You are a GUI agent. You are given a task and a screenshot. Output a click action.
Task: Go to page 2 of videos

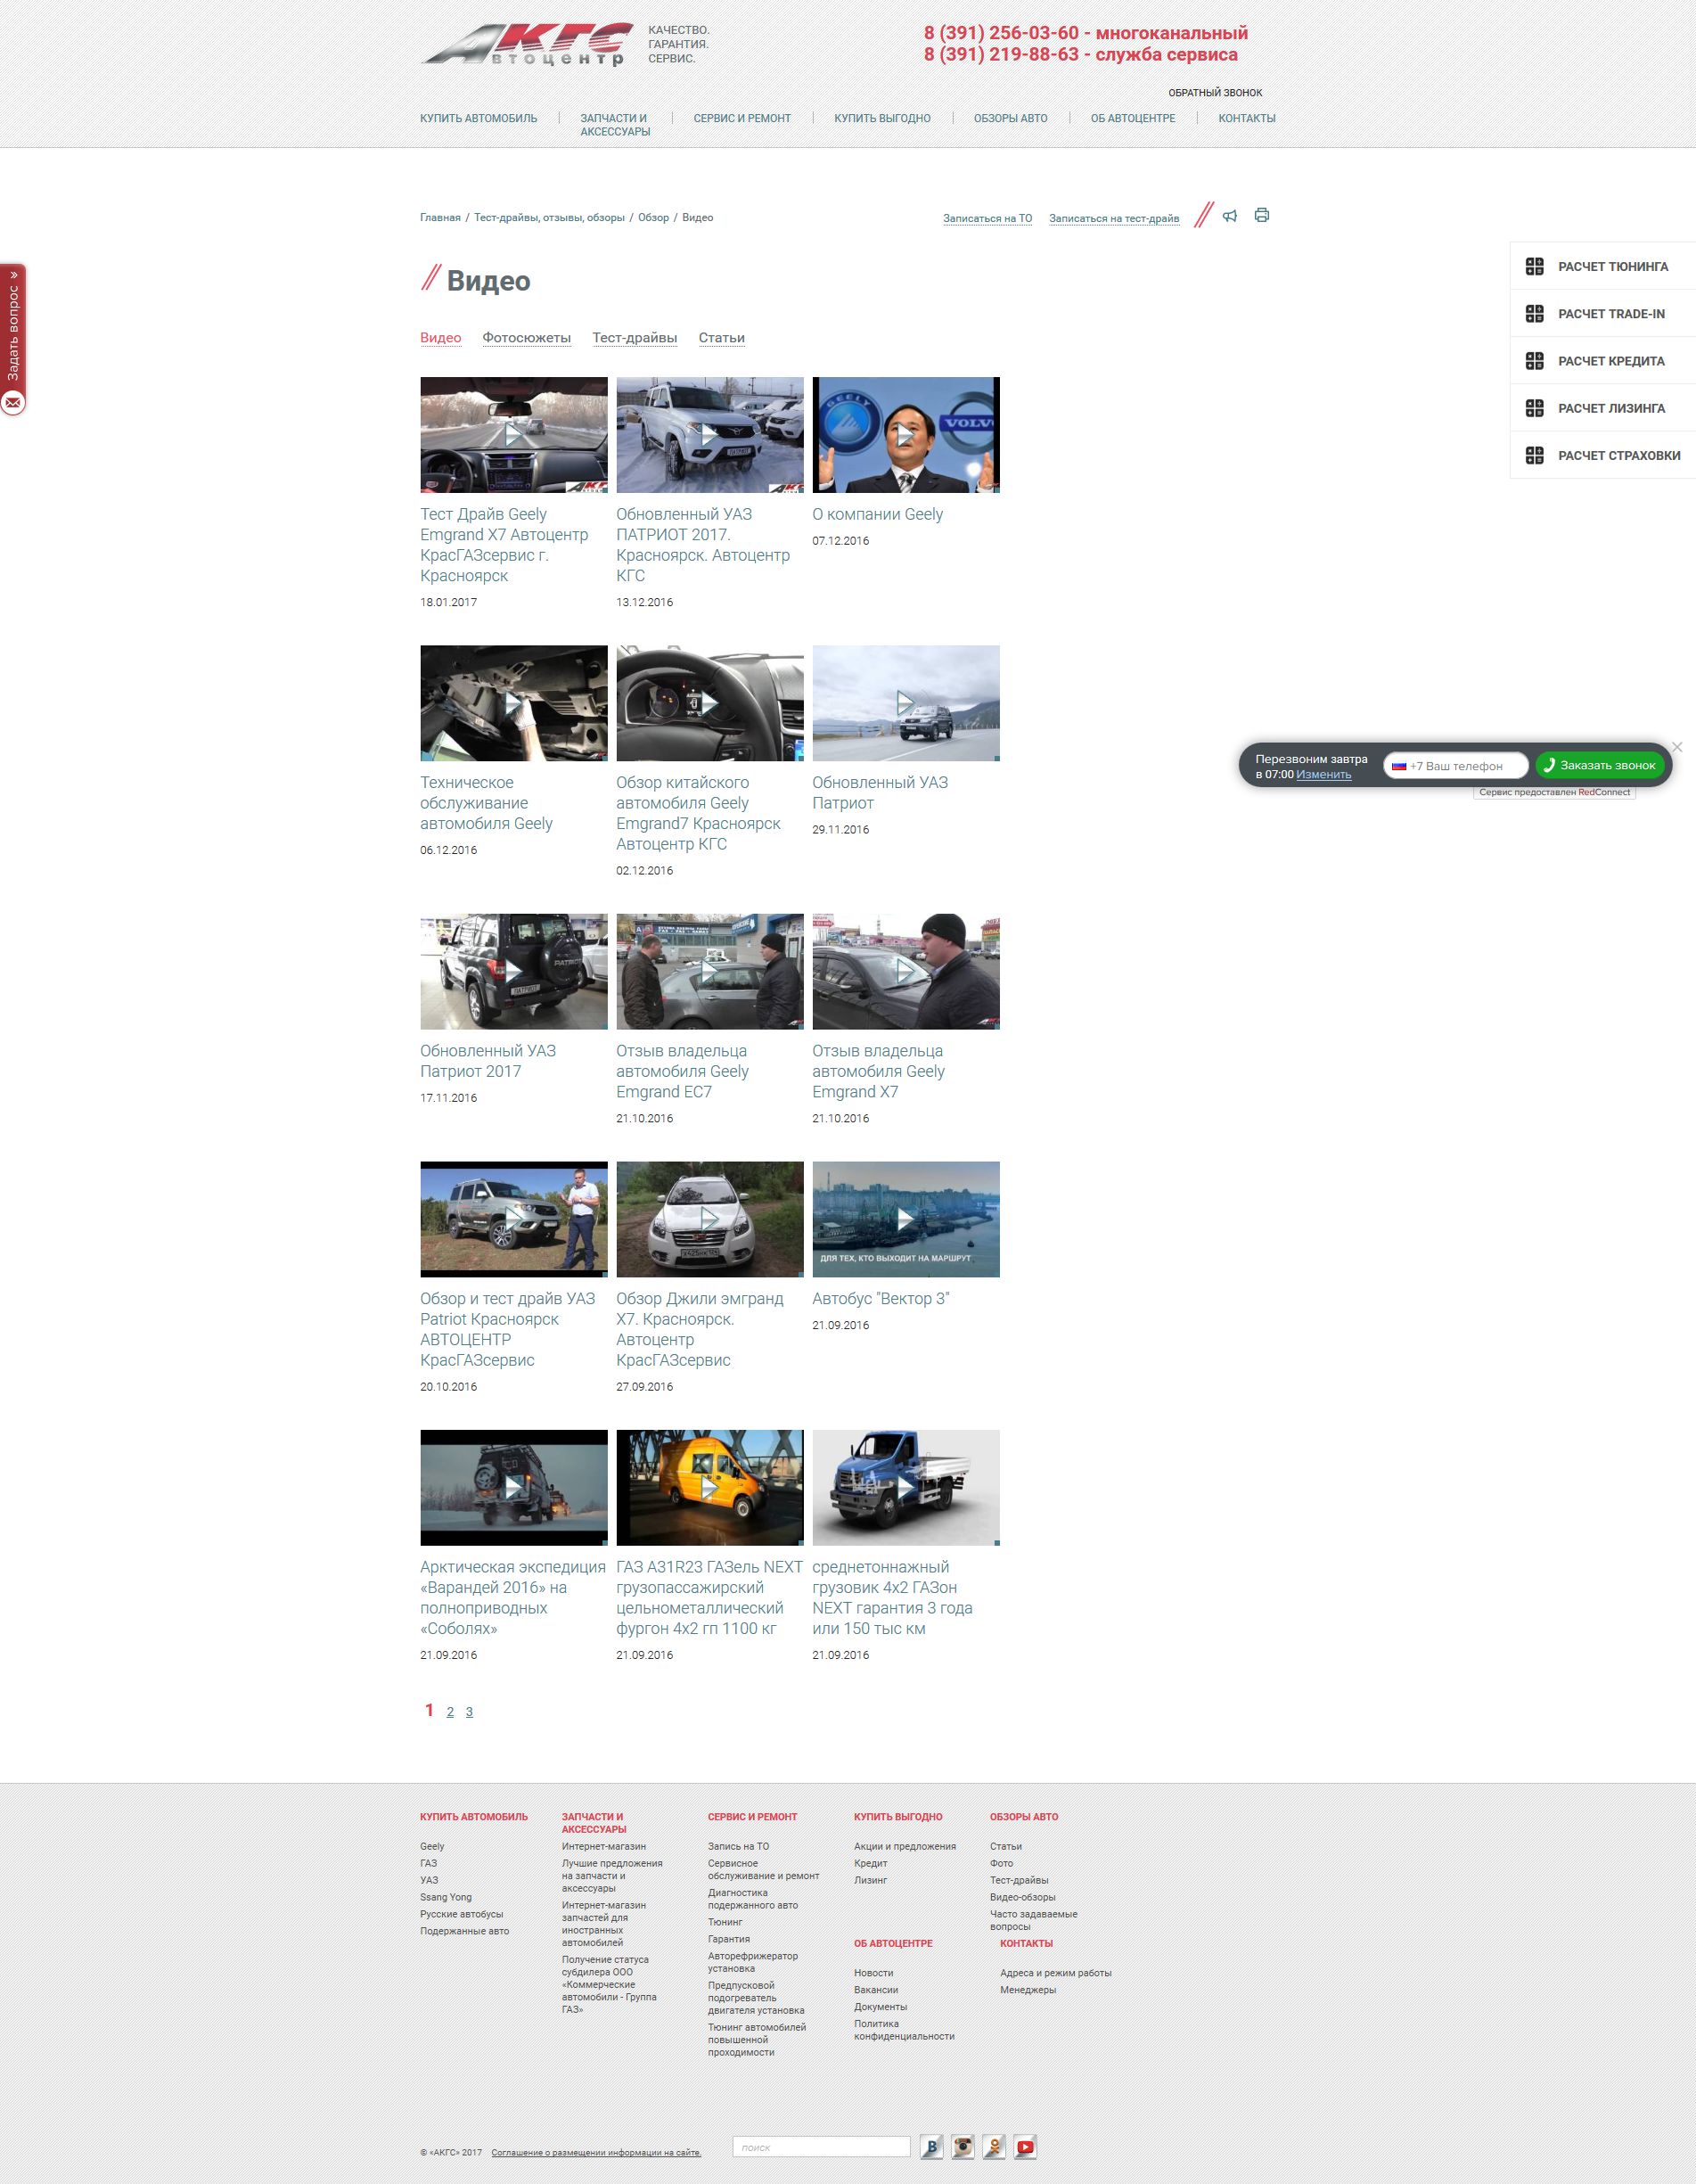tap(450, 1712)
